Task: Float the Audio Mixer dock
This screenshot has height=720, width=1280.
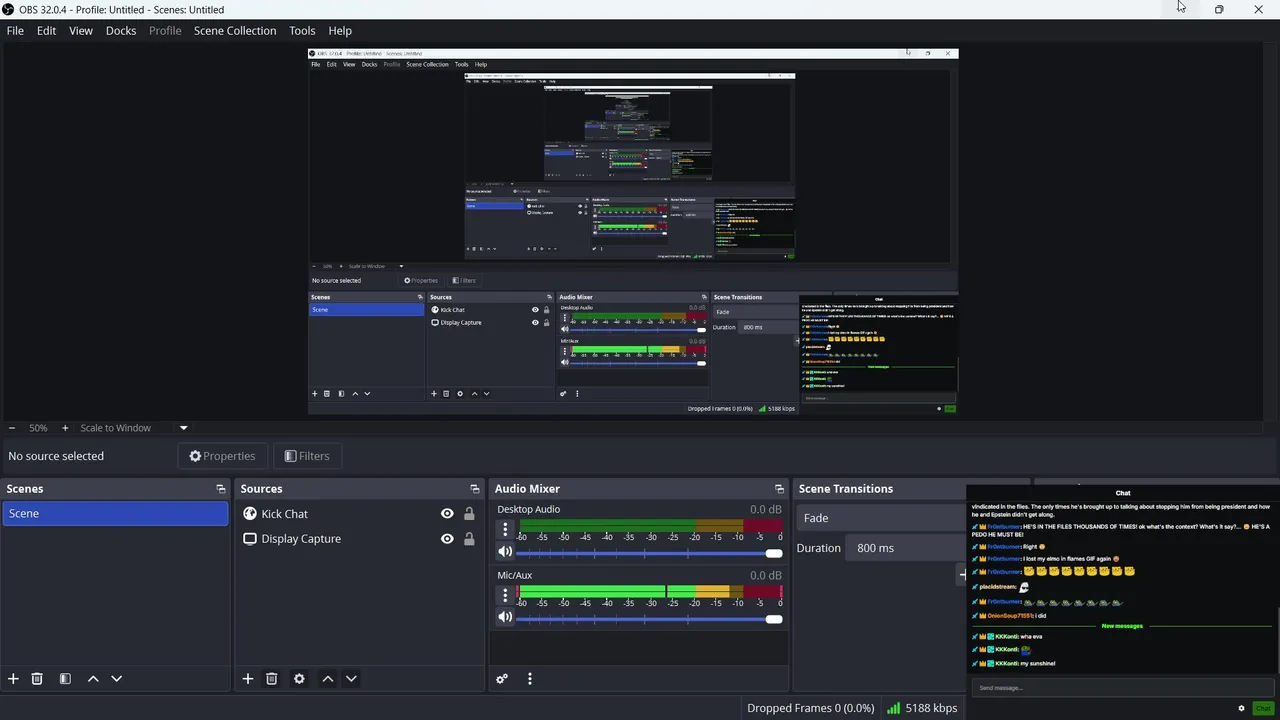Action: [779, 489]
